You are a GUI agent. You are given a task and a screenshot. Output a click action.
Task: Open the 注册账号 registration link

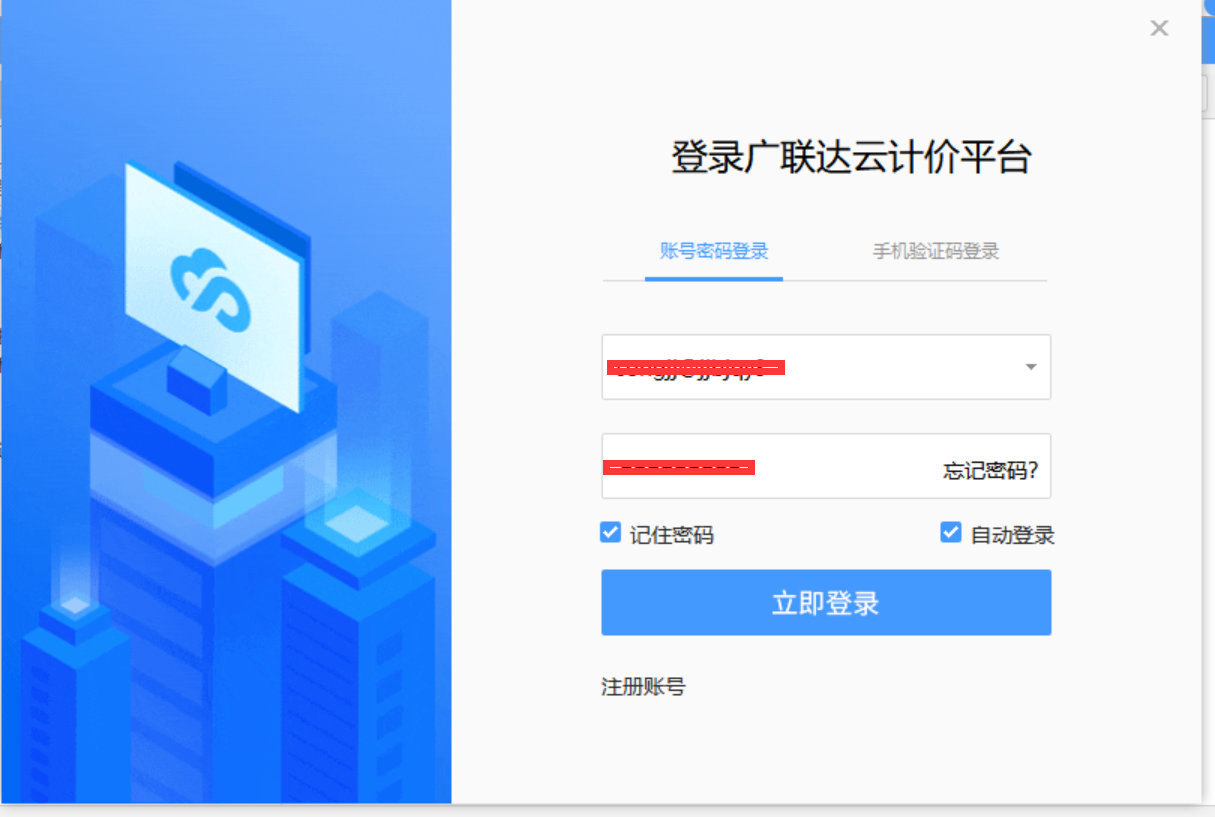point(643,687)
